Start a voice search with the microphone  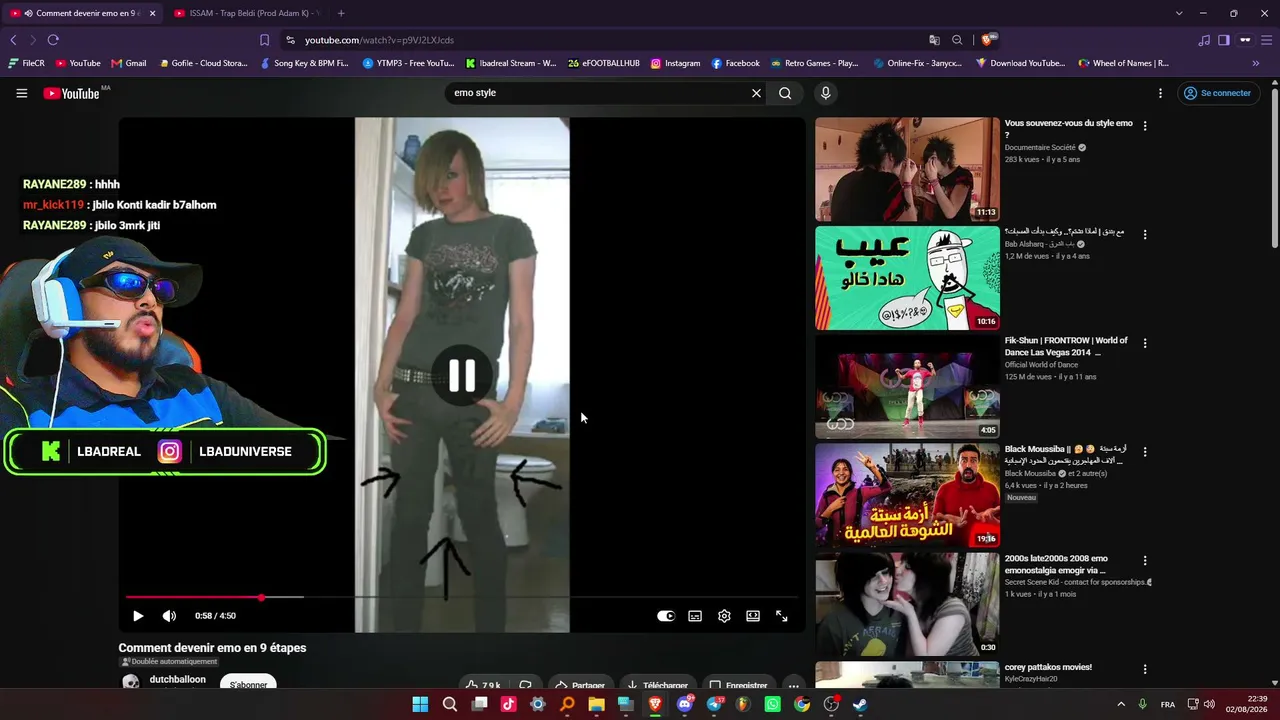pos(825,93)
